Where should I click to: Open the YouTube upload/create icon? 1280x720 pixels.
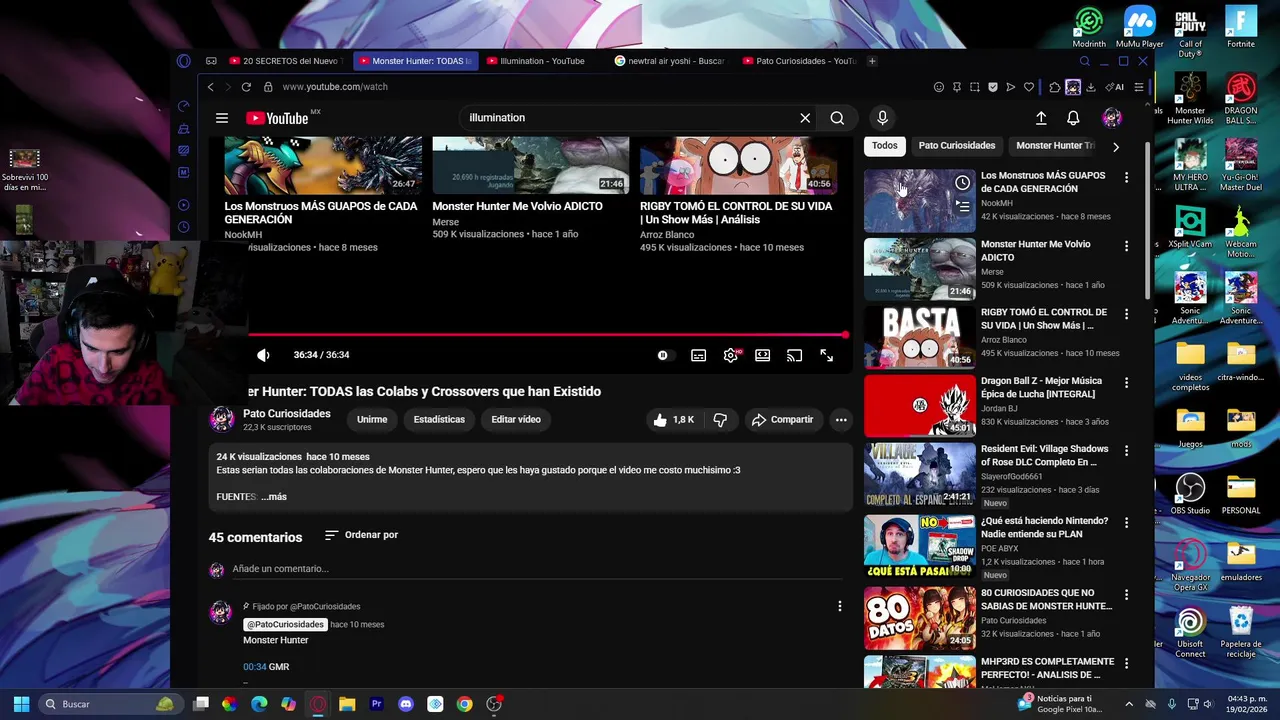pyautogui.click(x=1041, y=118)
